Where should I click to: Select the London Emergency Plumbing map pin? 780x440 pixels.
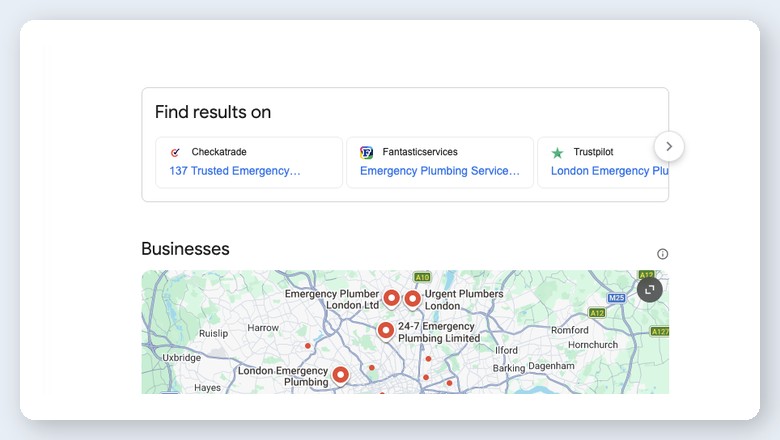point(340,376)
